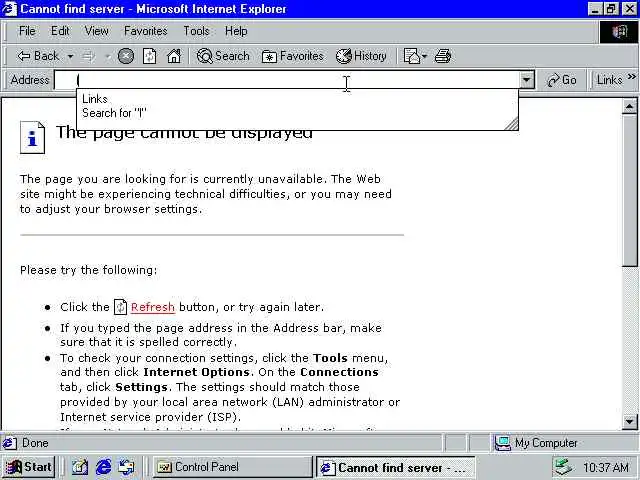640x480 pixels.
Task: Click the info icon beside page heading
Action: [32, 138]
